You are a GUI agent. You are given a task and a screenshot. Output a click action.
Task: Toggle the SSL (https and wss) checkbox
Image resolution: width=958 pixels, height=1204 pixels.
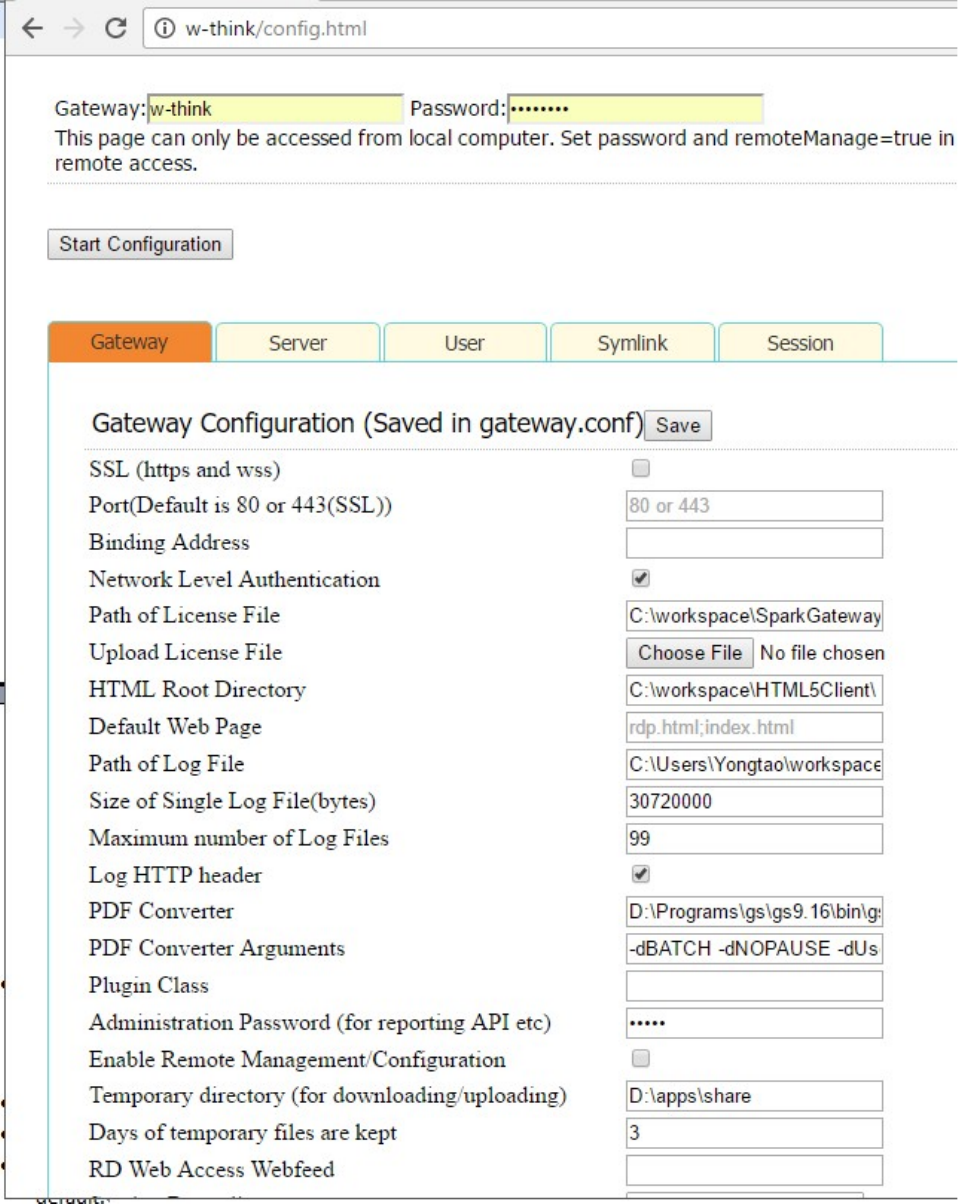pyautogui.click(x=641, y=467)
